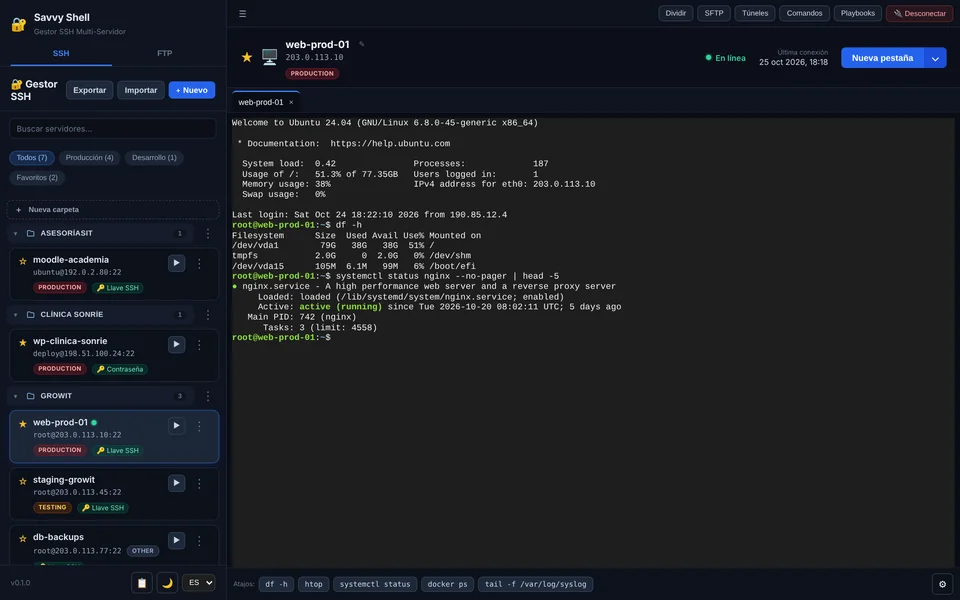Connect to wp-clinica-sonrie with play button
Viewport: 960px width, 600px height.
click(x=176, y=345)
